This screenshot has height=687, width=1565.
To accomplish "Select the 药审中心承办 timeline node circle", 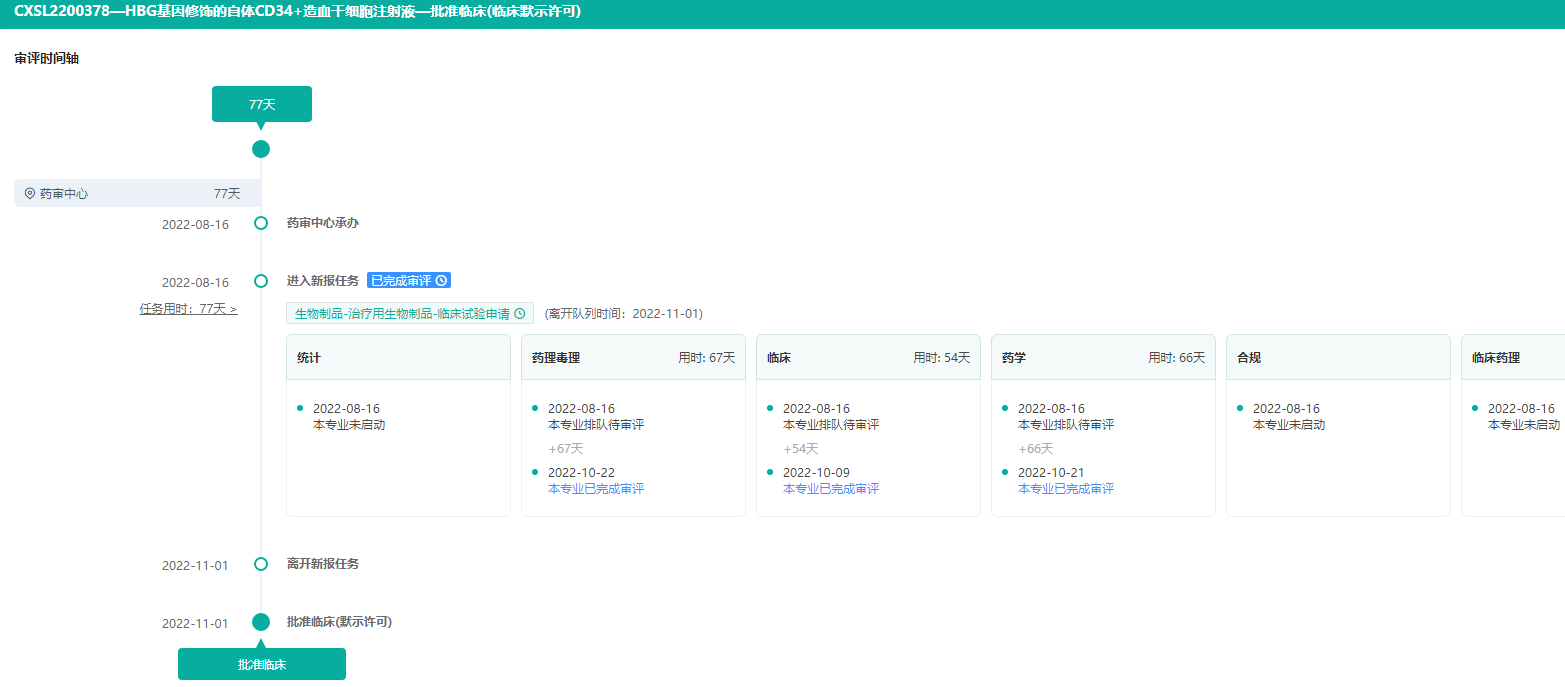I will [x=261, y=223].
